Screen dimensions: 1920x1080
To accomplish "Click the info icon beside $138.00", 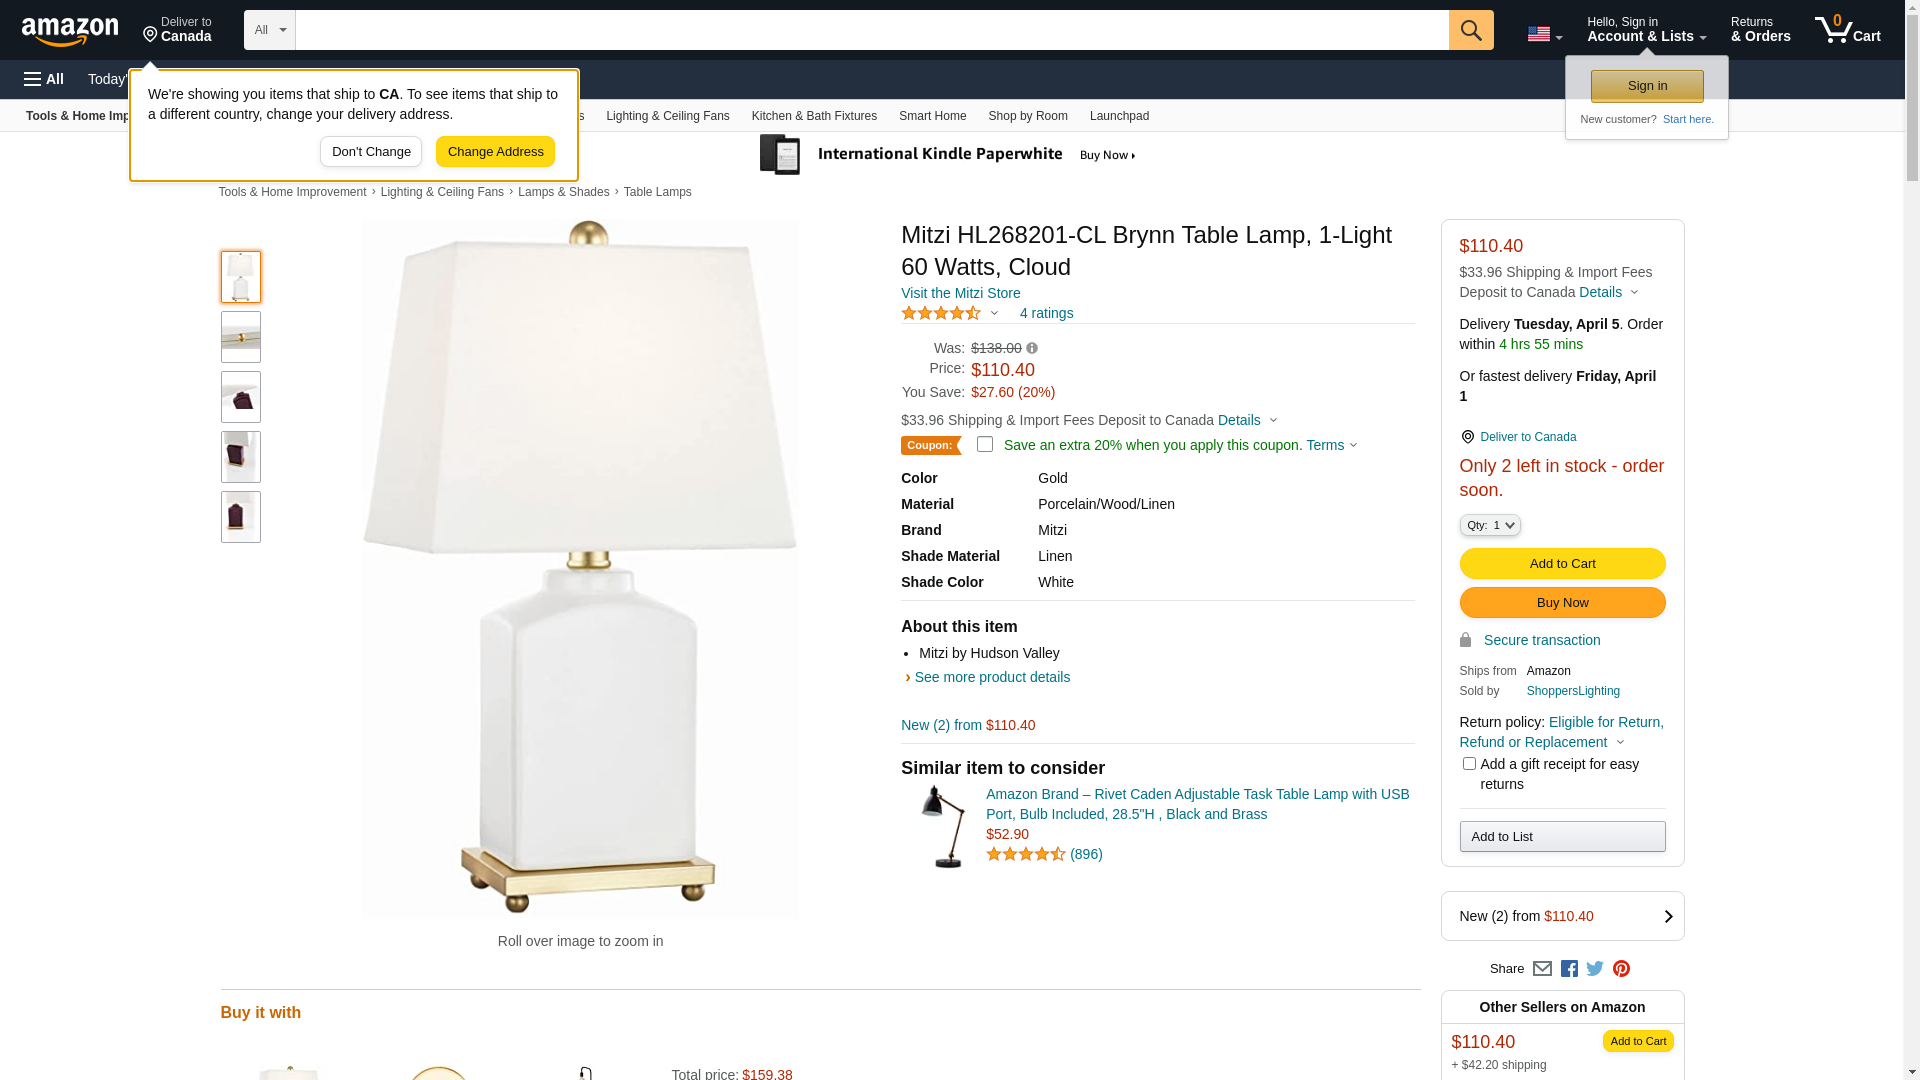I will pos(1032,348).
